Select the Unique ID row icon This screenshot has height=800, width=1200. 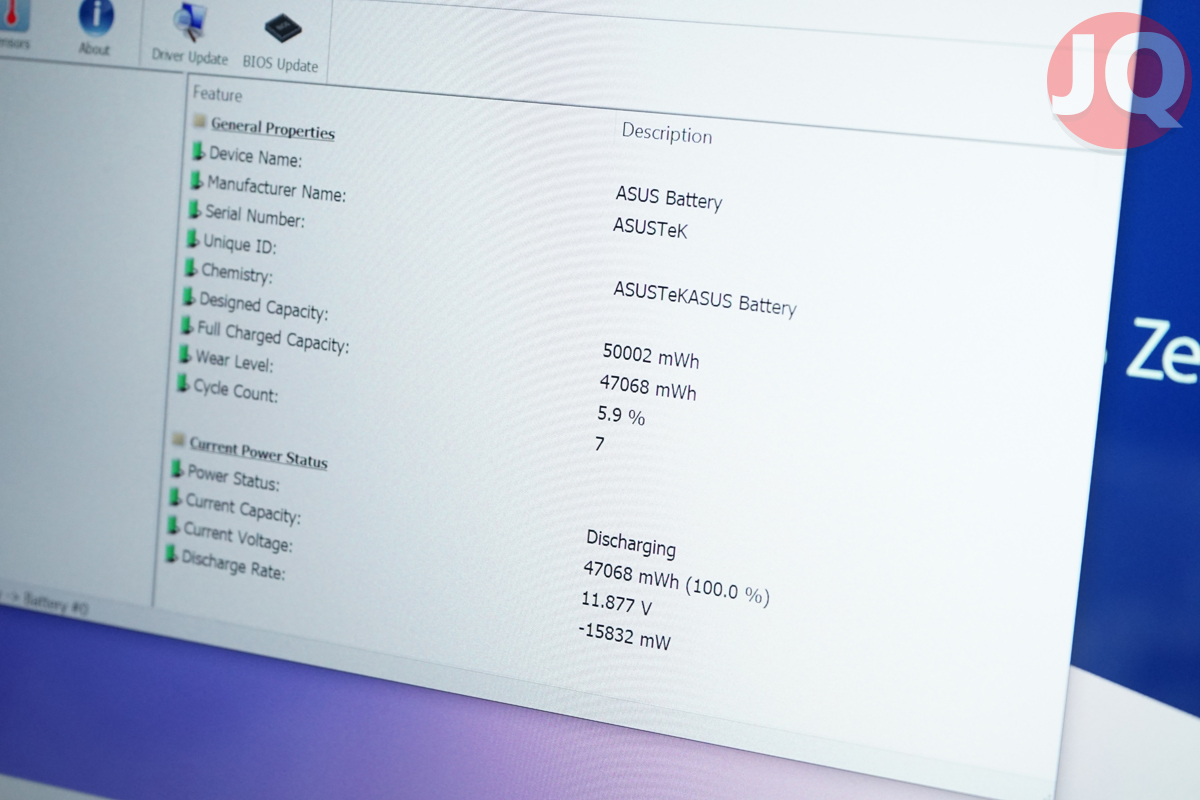tap(191, 239)
